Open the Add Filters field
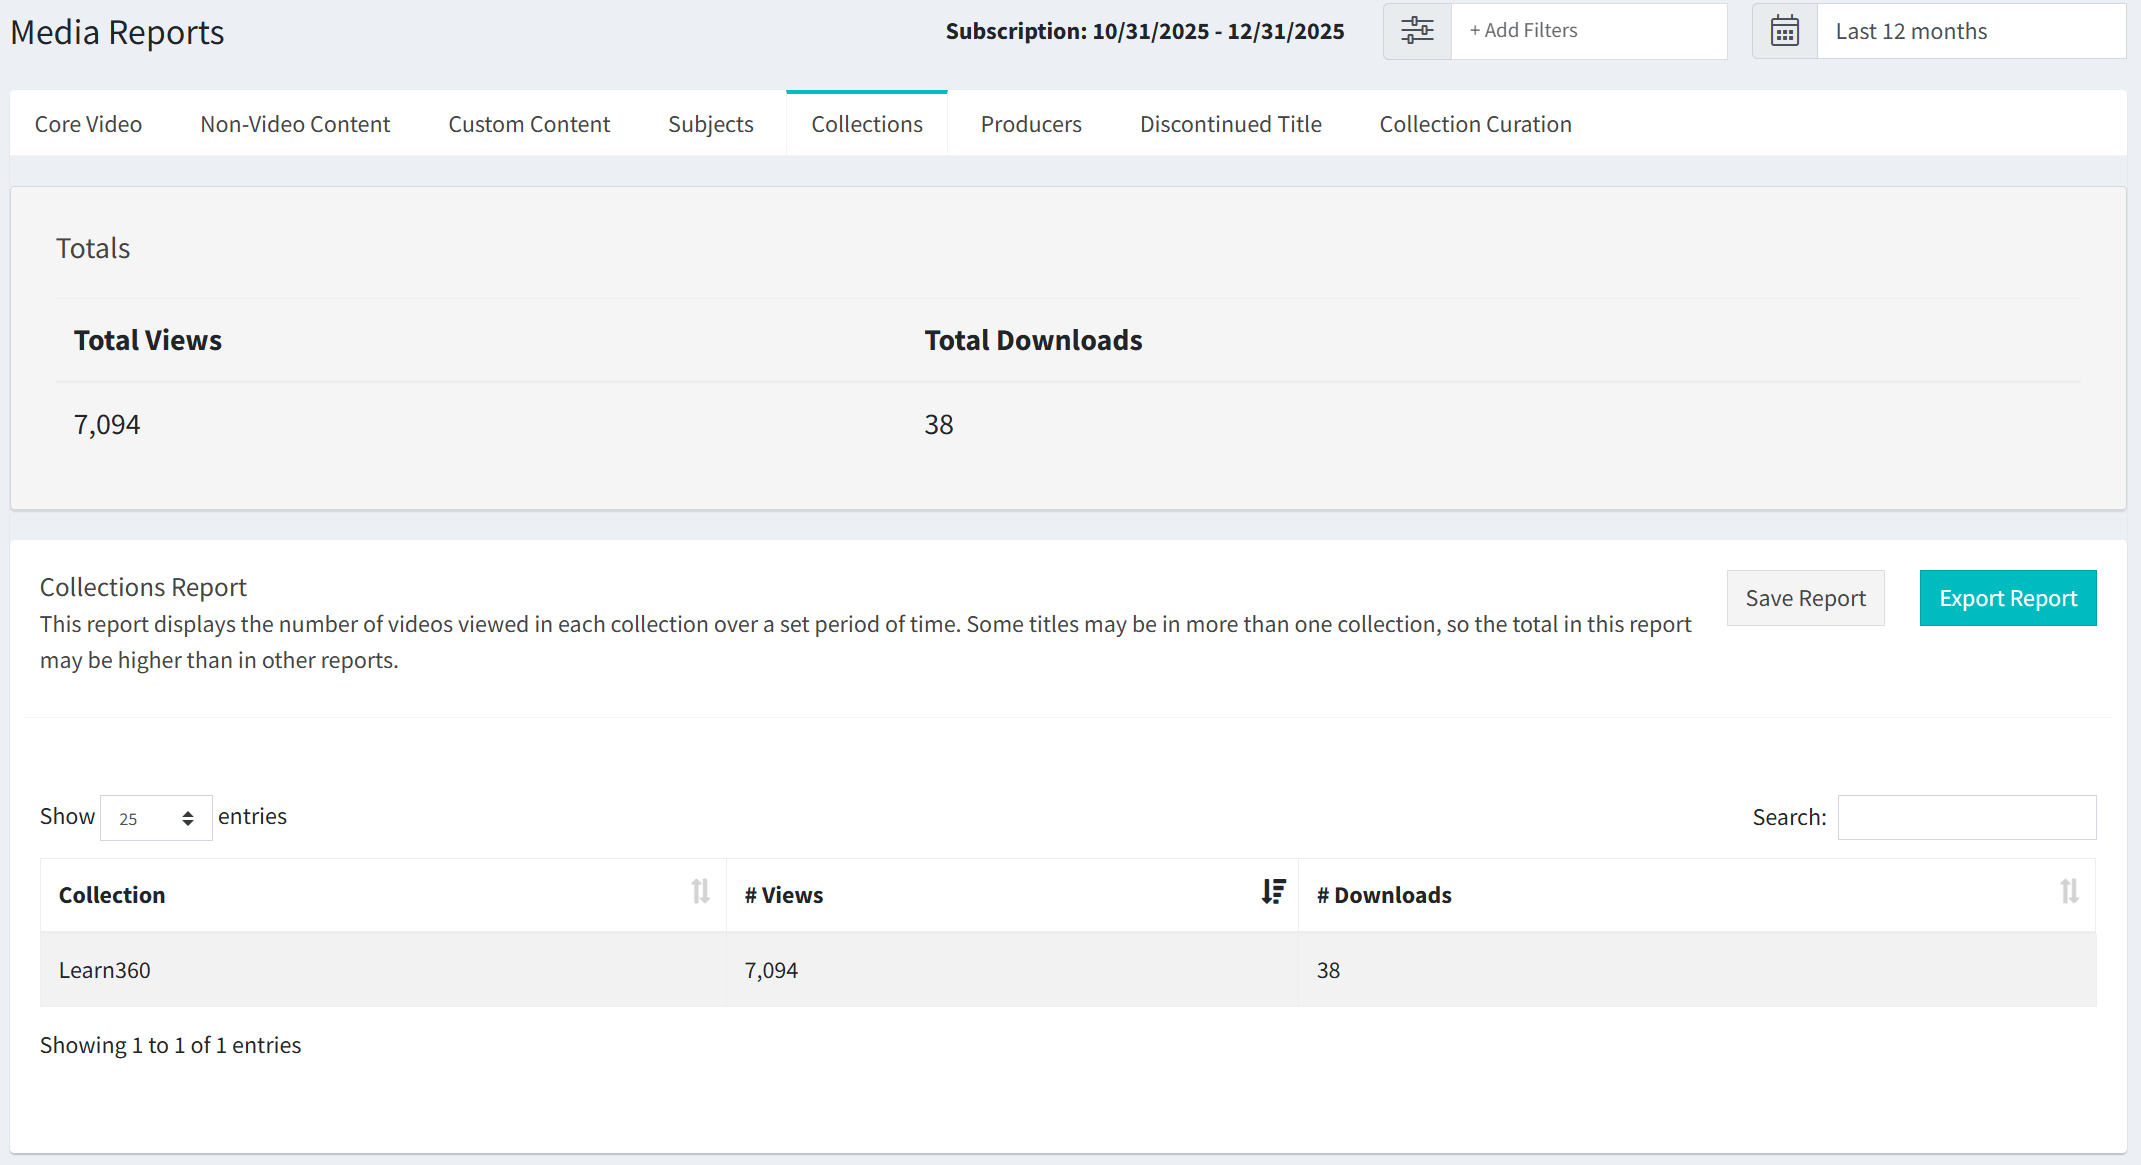Viewport: 2141px width, 1165px height. (1589, 31)
